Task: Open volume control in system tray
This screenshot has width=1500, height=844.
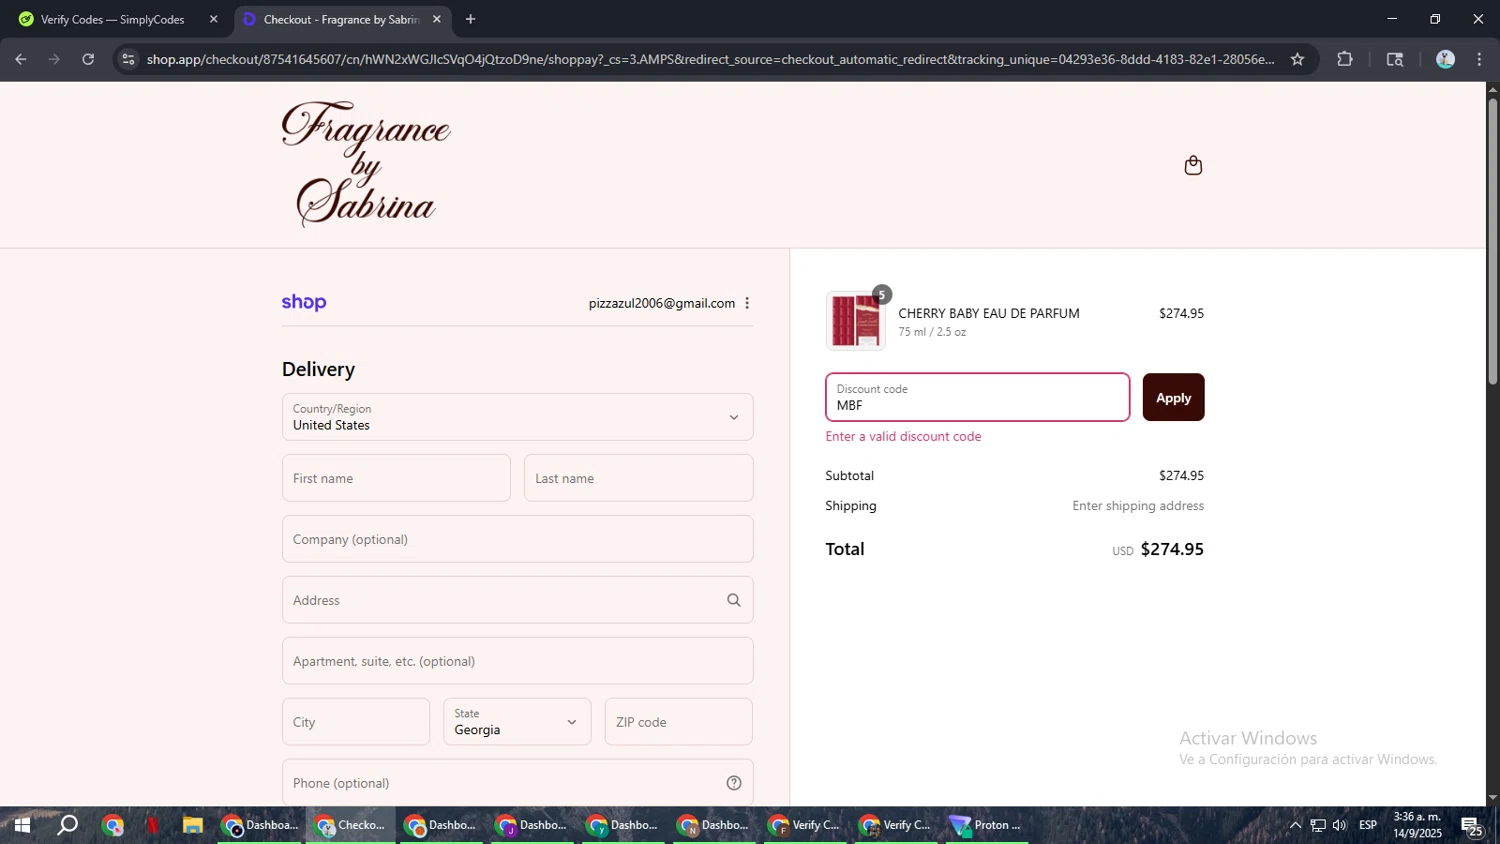Action: click(1340, 825)
